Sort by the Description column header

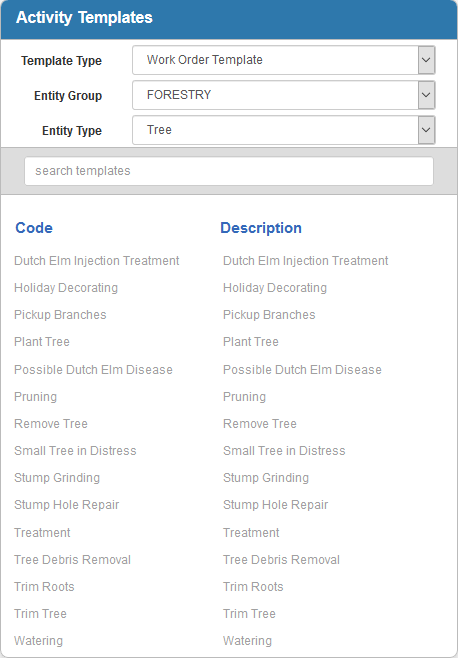click(261, 228)
